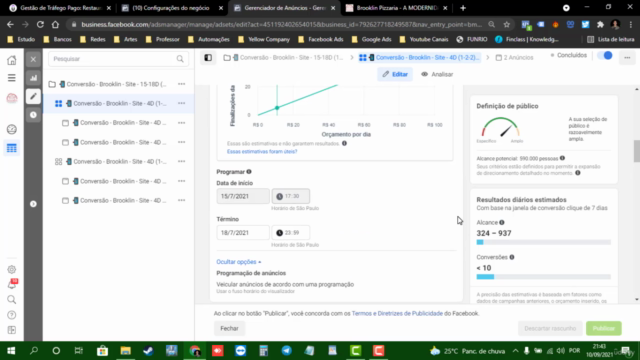This screenshot has height=360, width=640.
Task: Open the help question mark icon
Action: click(12, 315)
